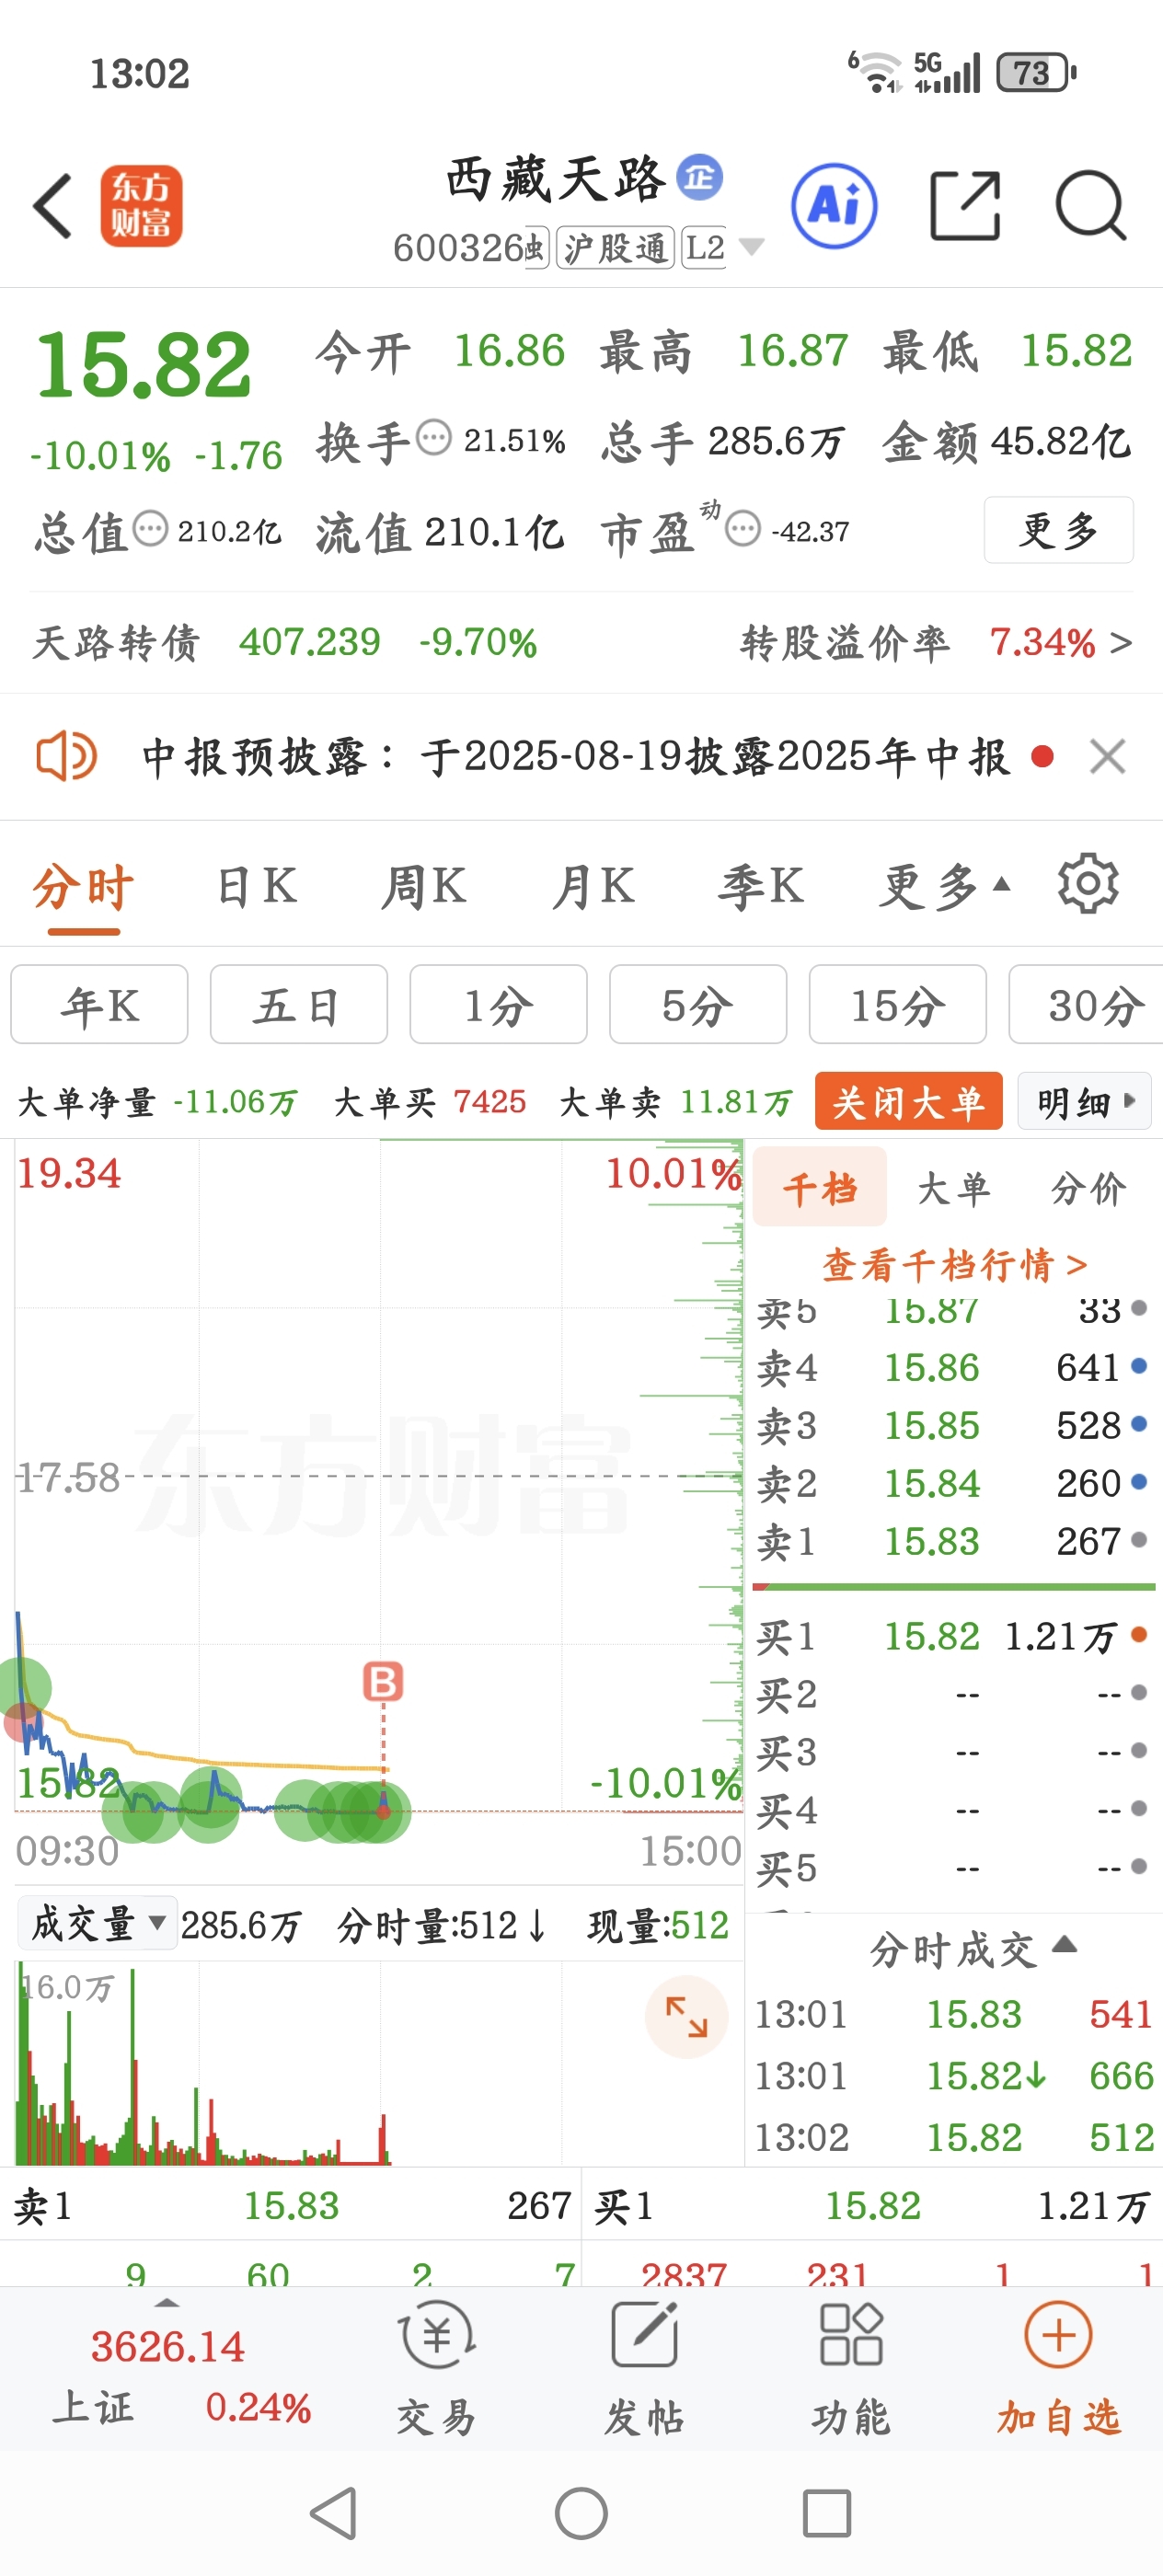The image size is (1163, 2576).
Task: Switch to 周K tab
Action: [x=424, y=886]
